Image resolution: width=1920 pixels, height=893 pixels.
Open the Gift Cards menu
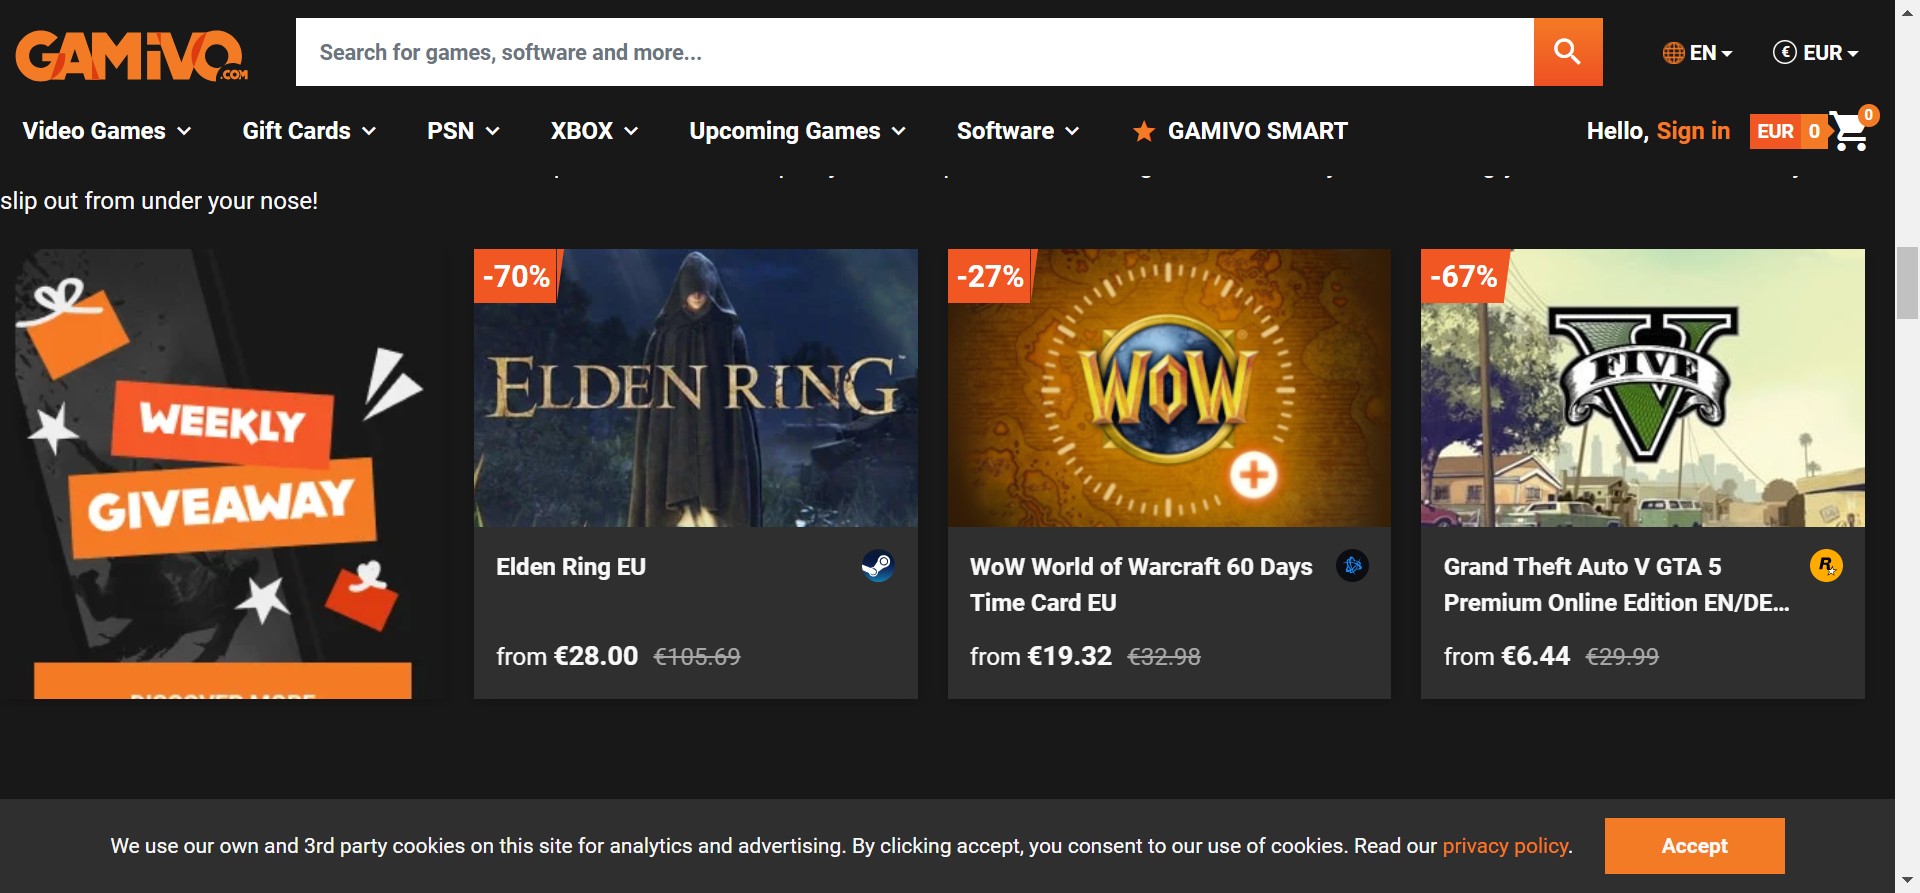point(309,131)
